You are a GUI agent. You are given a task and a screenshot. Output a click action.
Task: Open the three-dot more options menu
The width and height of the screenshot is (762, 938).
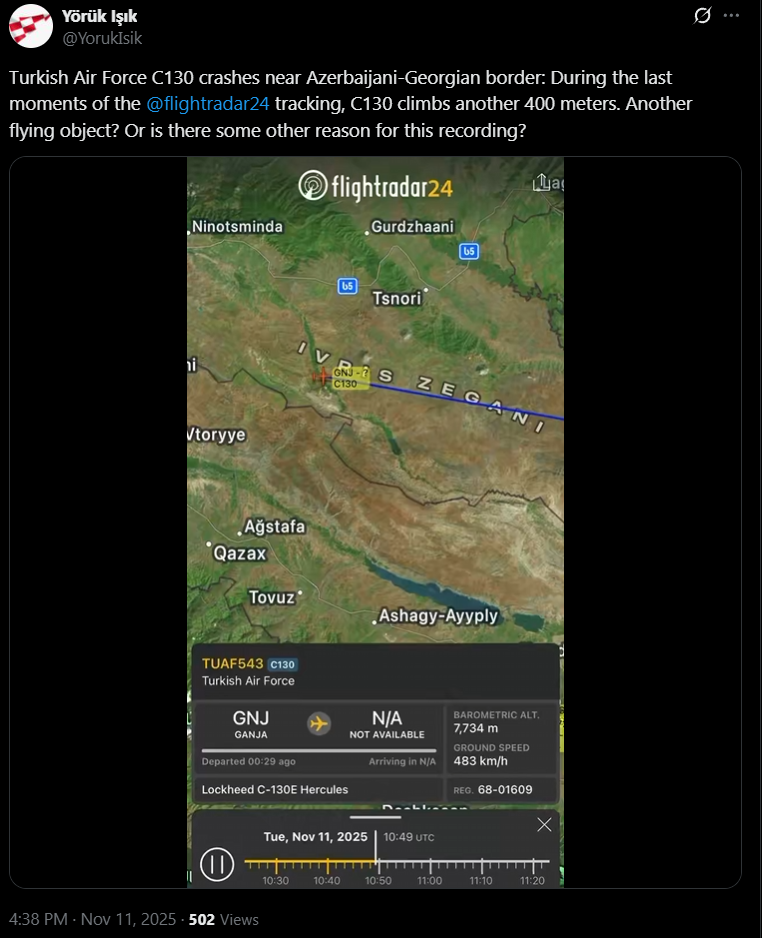[731, 16]
